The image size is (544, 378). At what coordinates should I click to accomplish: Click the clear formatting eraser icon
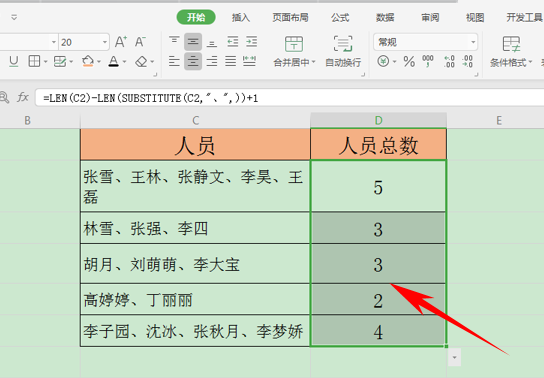click(141, 62)
